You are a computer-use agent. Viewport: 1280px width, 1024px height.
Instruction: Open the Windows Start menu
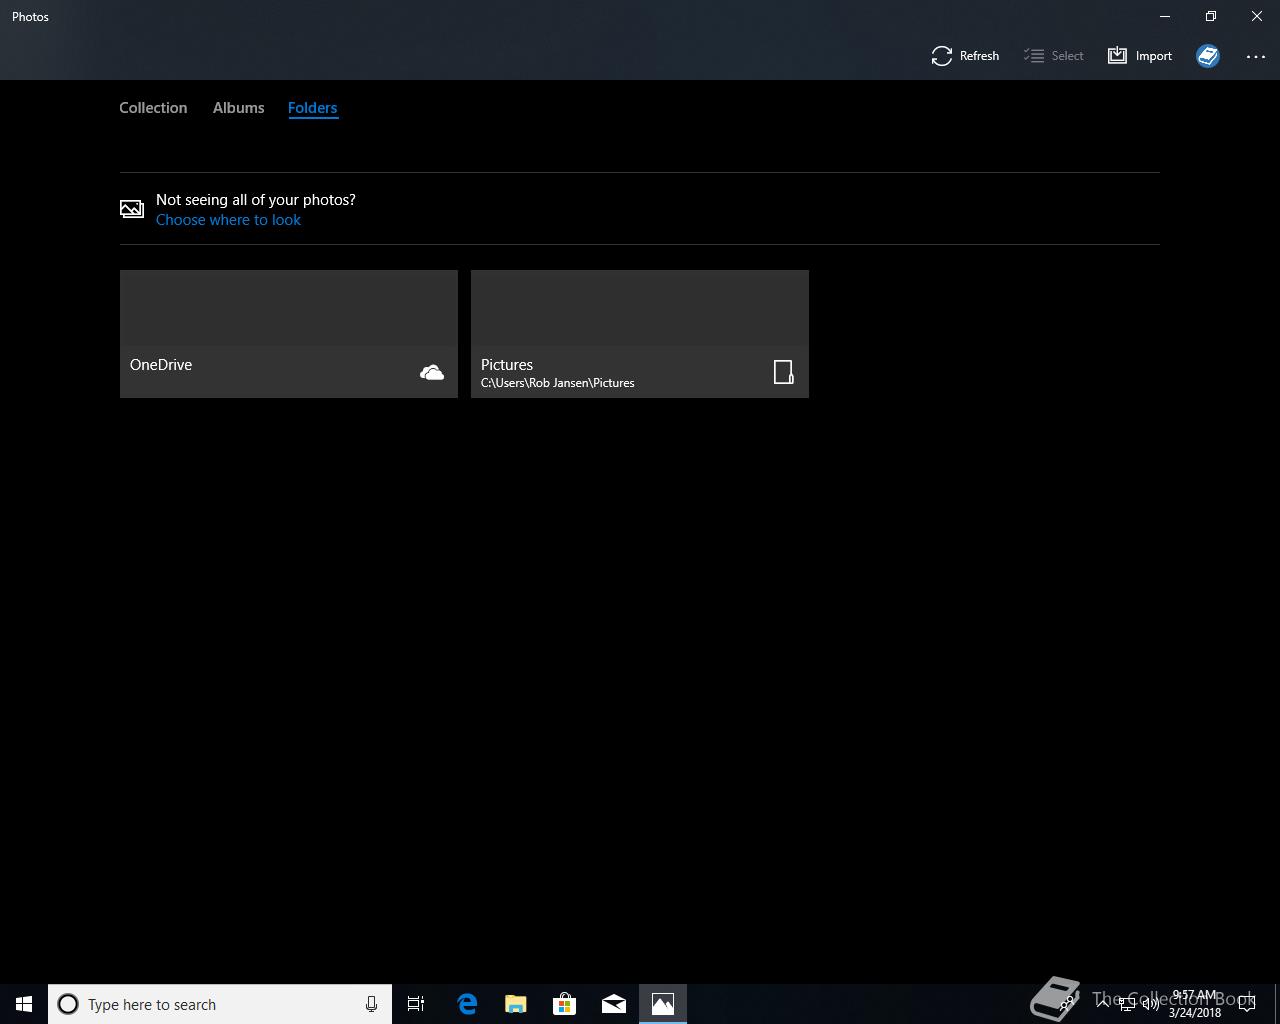pyautogui.click(x=24, y=1004)
